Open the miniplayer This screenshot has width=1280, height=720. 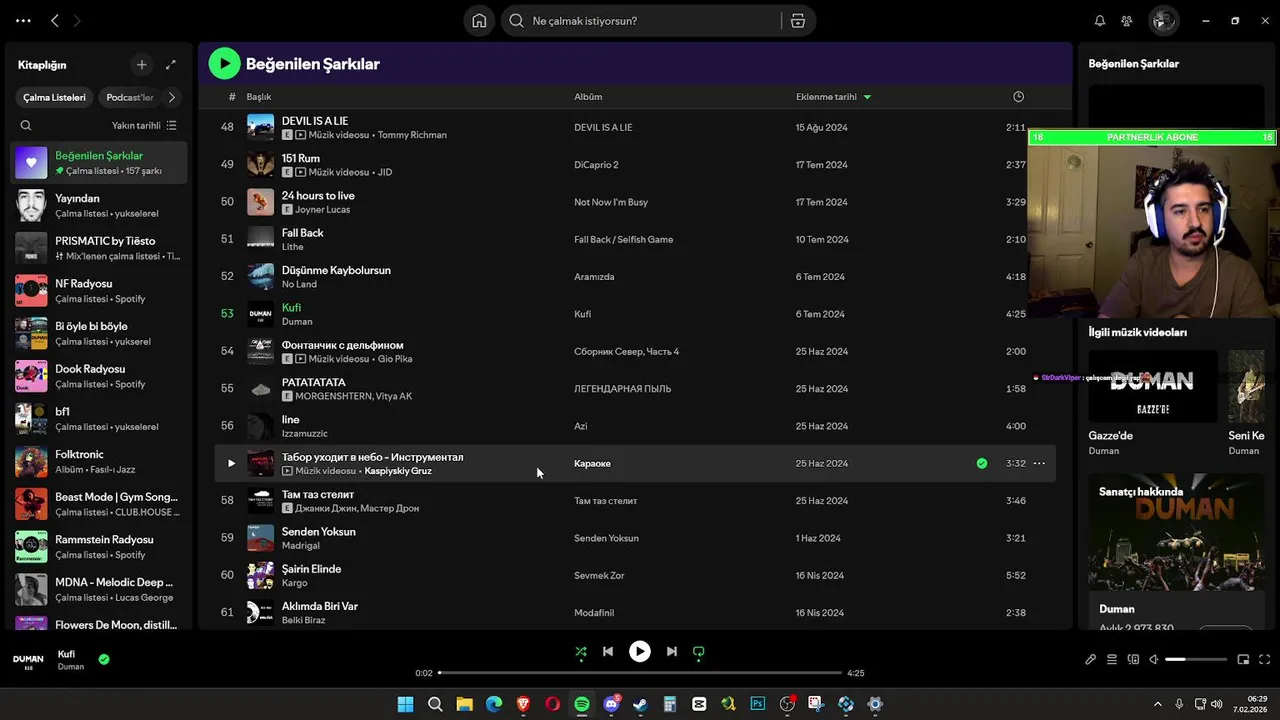(x=1243, y=660)
